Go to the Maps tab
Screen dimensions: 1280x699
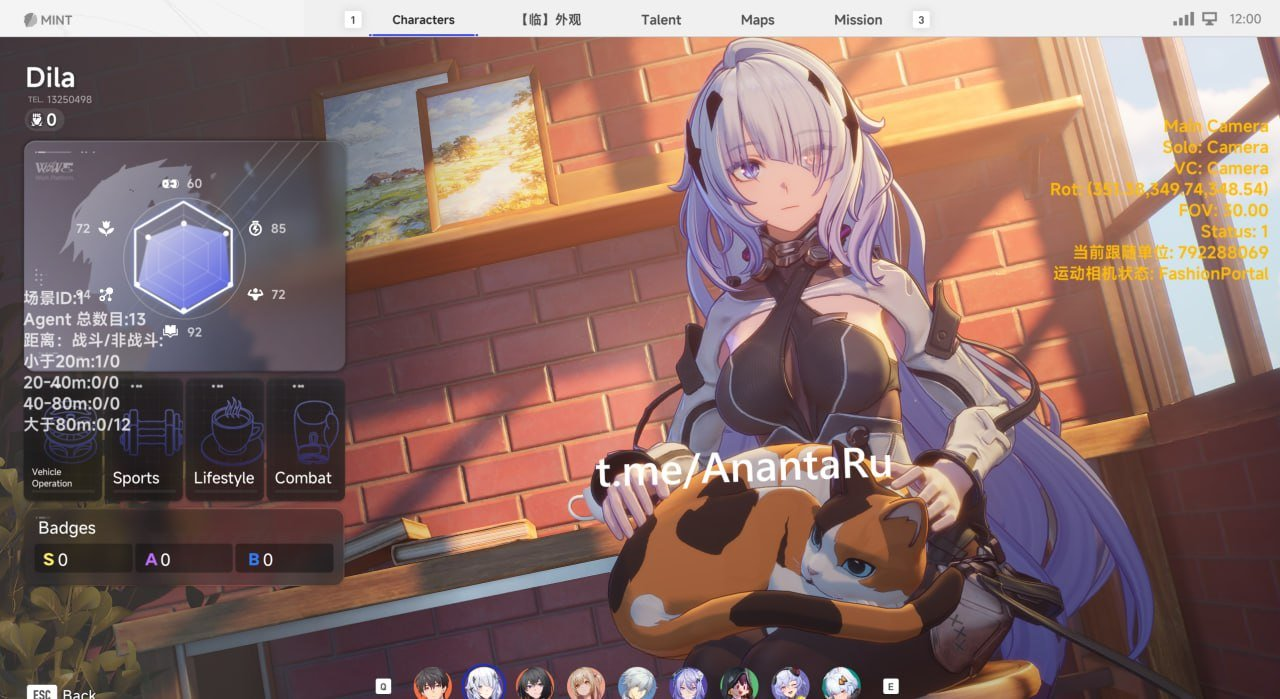pos(757,19)
